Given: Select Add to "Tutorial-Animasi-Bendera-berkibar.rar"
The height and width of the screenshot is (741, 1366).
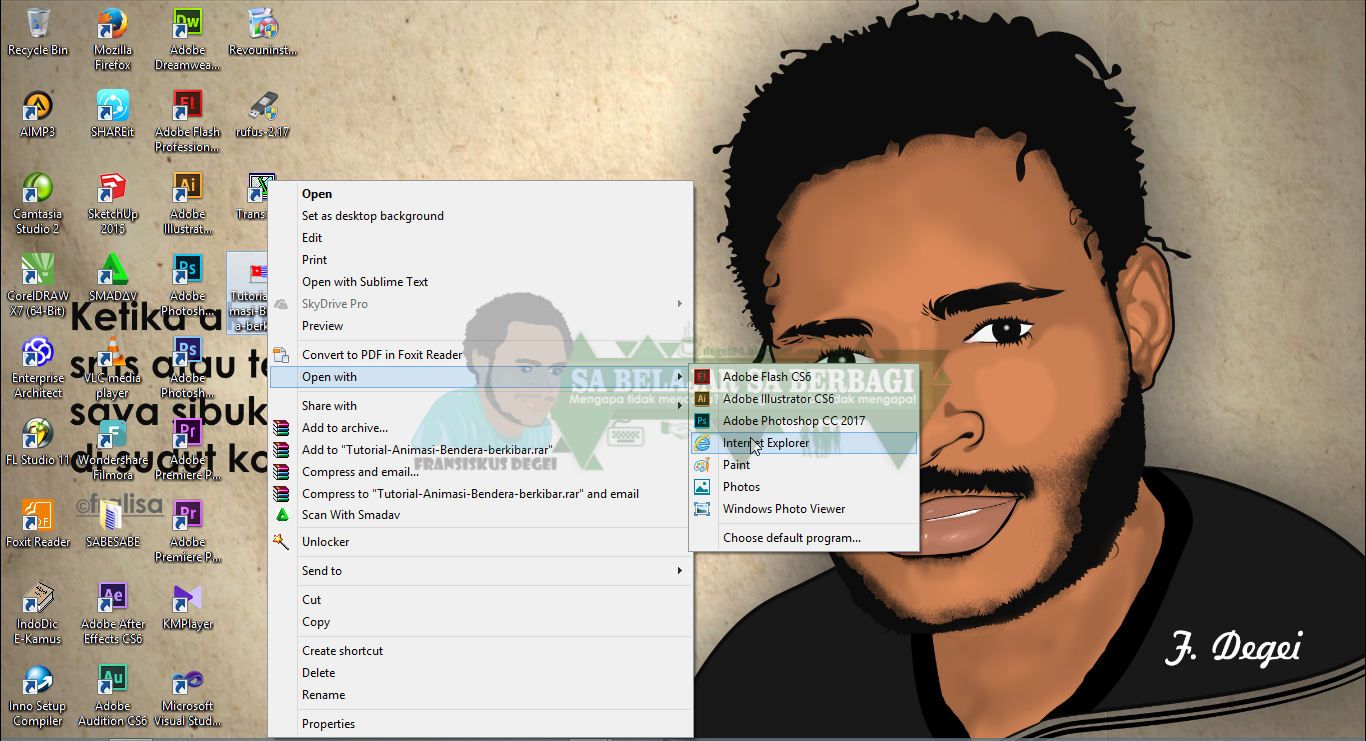Looking at the screenshot, I should [x=480, y=450].
